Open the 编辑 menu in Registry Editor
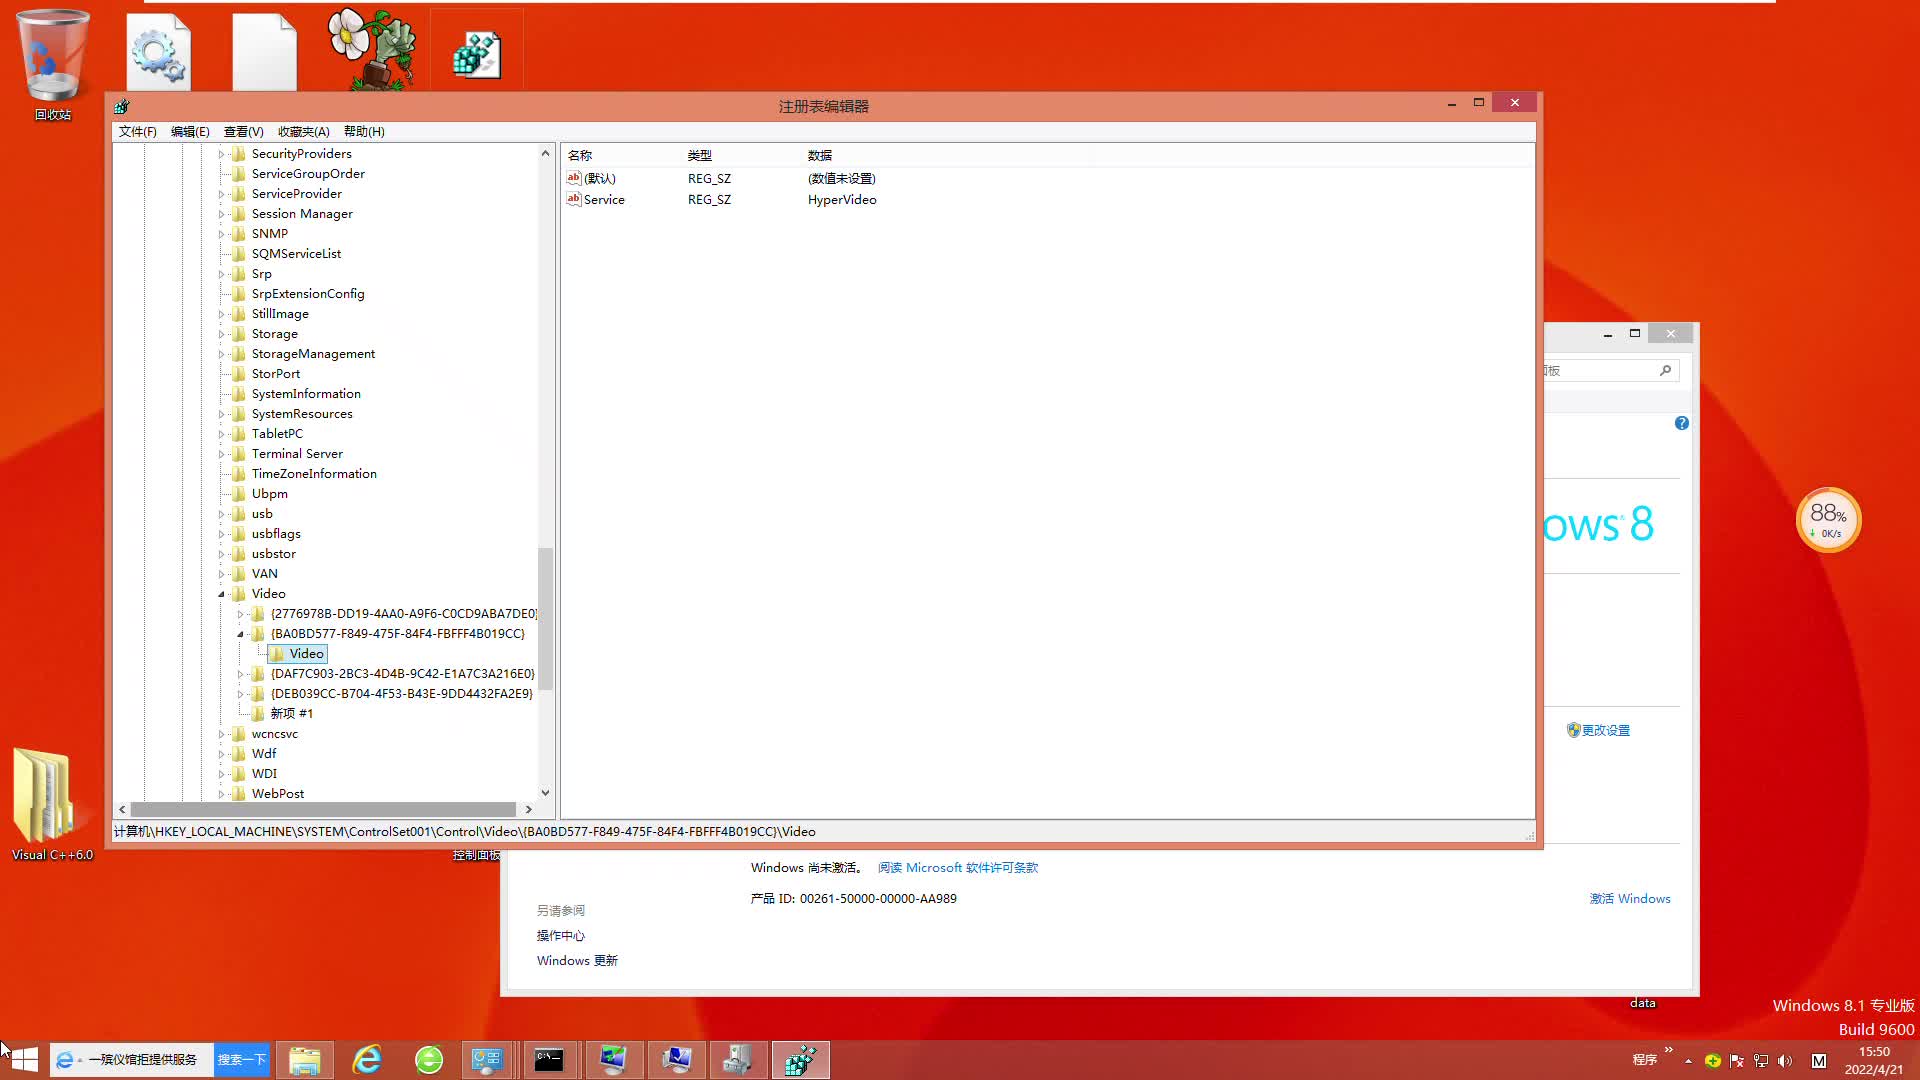The width and height of the screenshot is (1920, 1080). coord(190,131)
